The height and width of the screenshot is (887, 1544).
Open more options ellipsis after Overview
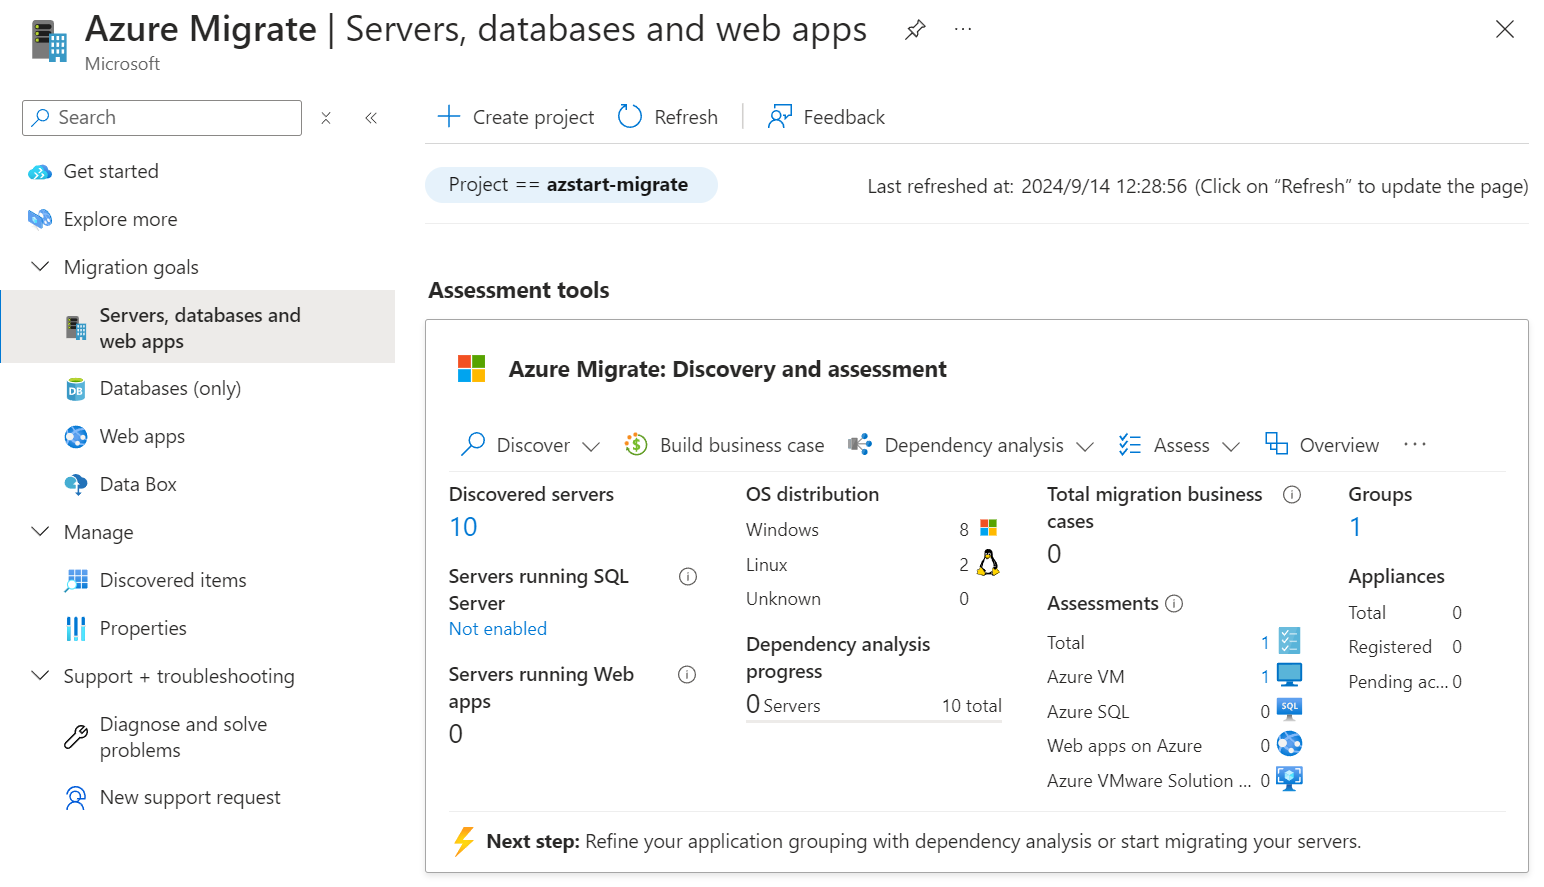point(1415,445)
